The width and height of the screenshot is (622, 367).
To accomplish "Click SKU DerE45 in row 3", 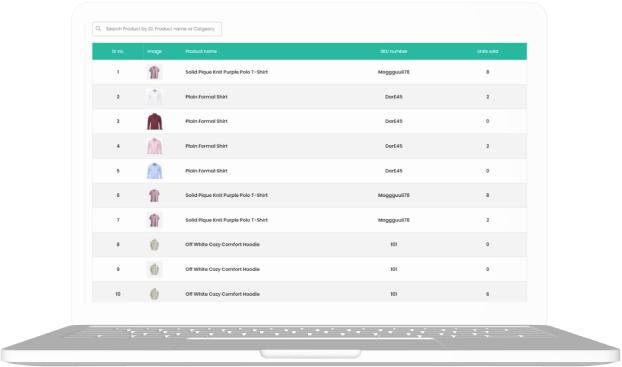I will tap(394, 121).
